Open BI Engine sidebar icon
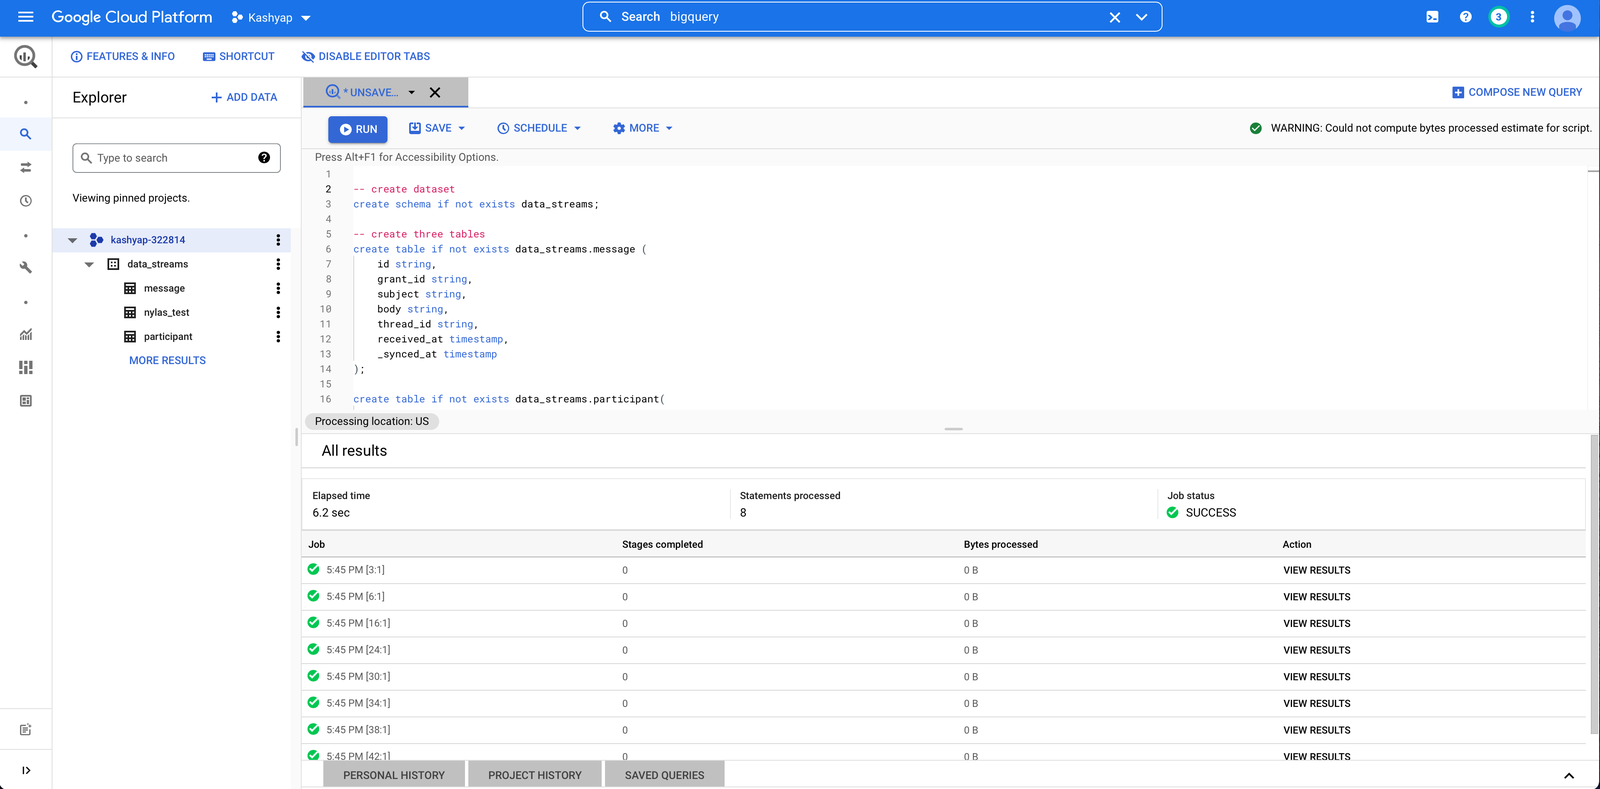This screenshot has width=1600, height=789. (26, 401)
